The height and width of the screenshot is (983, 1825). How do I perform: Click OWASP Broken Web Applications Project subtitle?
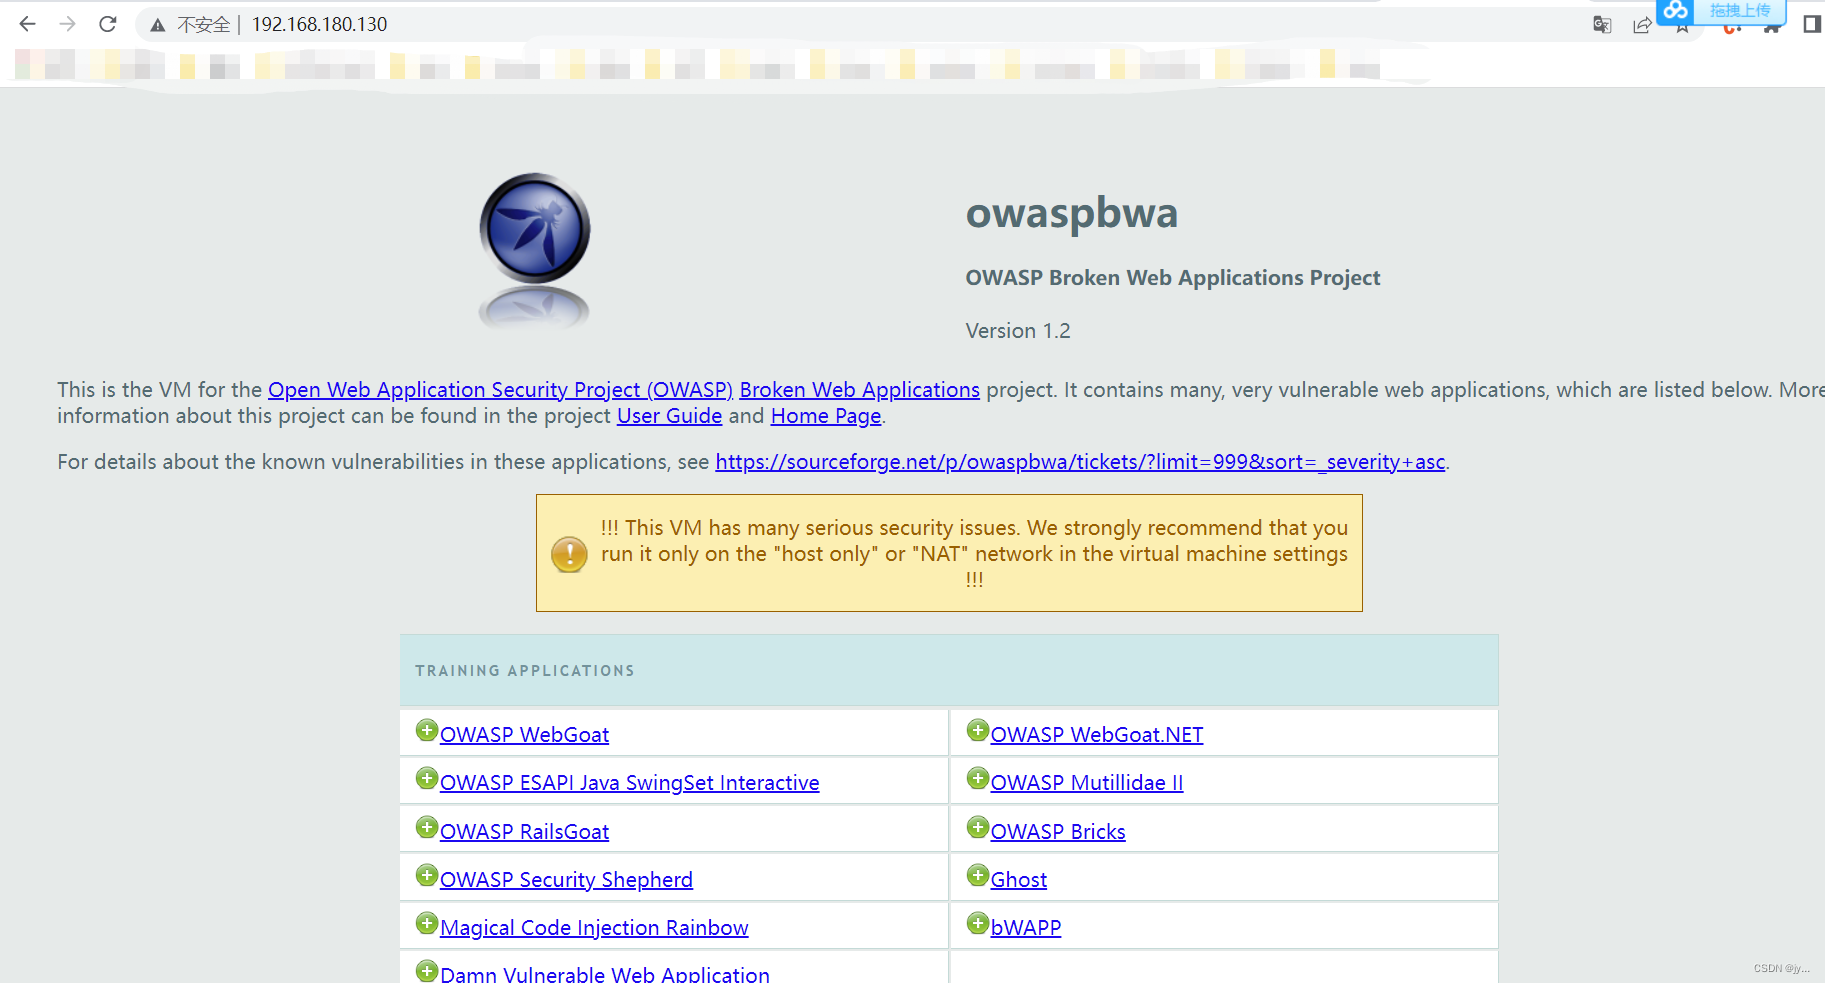1173,278
